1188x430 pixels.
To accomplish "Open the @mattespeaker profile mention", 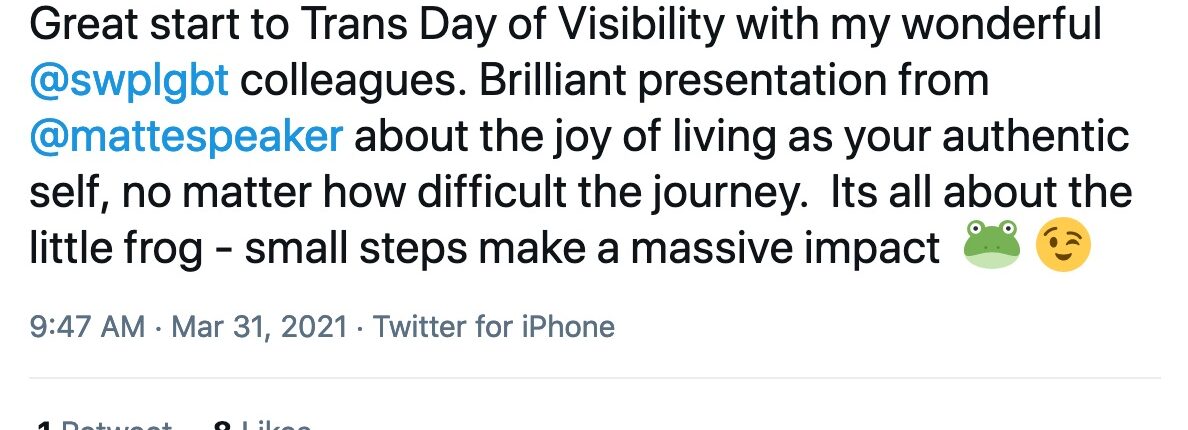I will click(x=186, y=137).
